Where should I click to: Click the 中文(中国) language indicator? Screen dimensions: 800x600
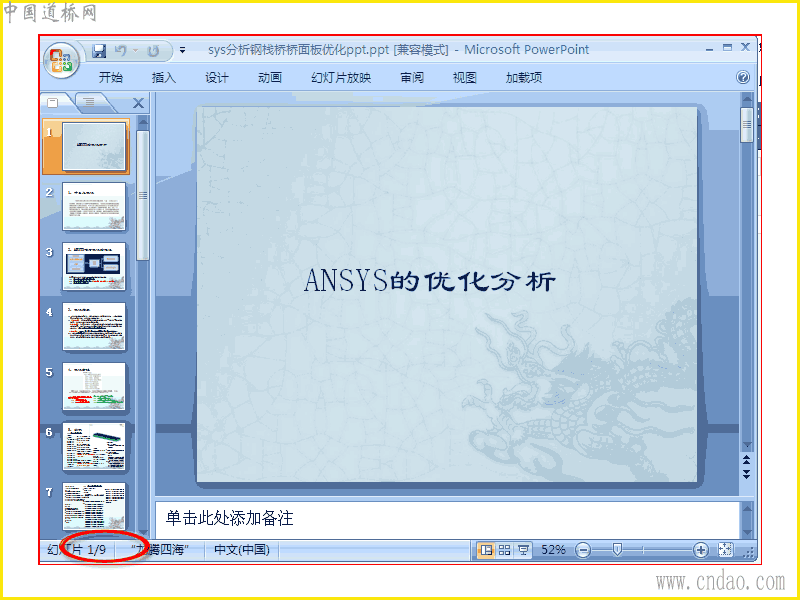[x=242, y=549]
